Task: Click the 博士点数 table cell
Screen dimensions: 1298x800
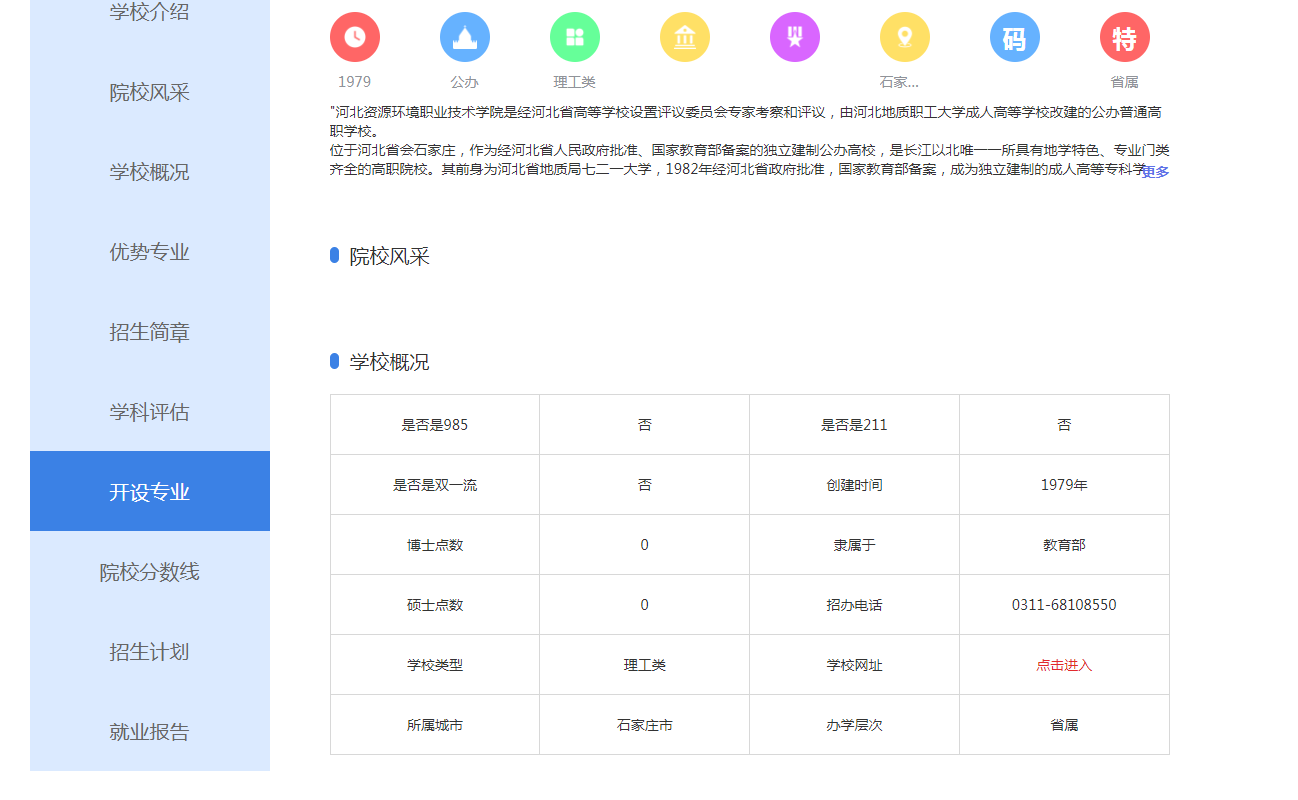Action: click(435, 545)
